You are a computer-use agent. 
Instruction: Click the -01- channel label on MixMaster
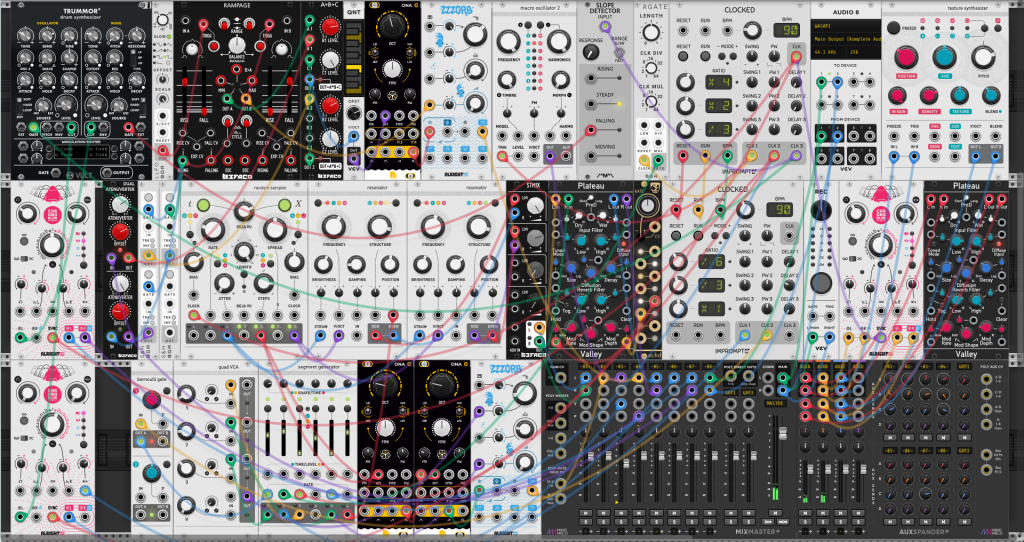[585, 368]
